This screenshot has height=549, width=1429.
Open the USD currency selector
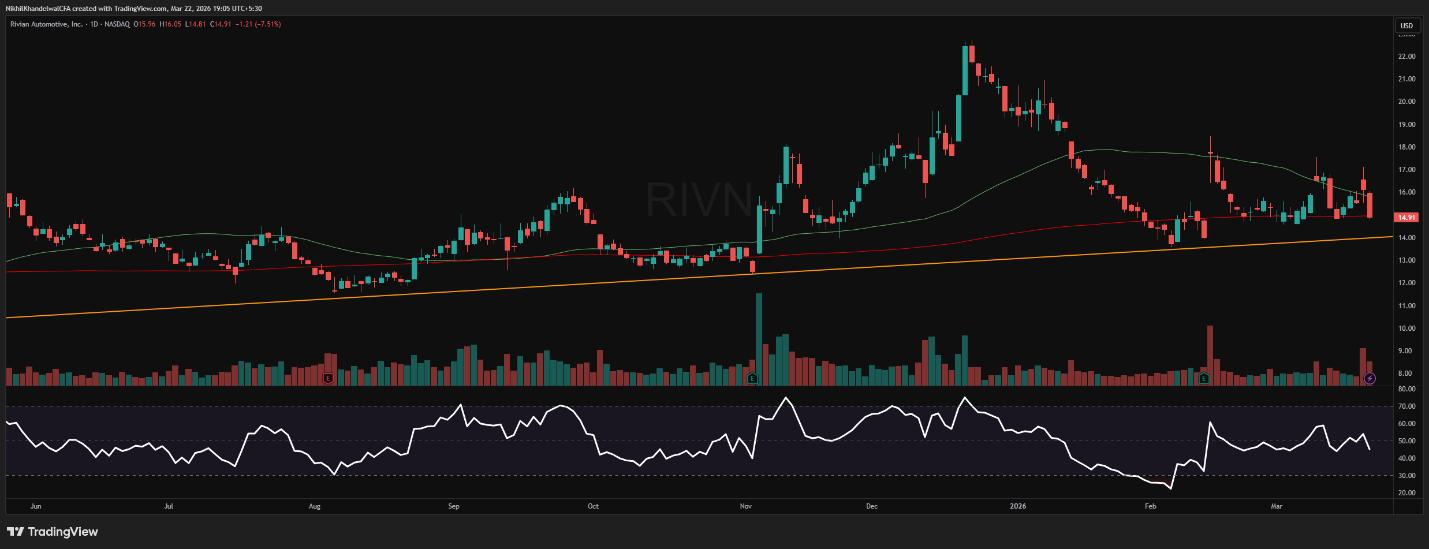[1405, 25]
